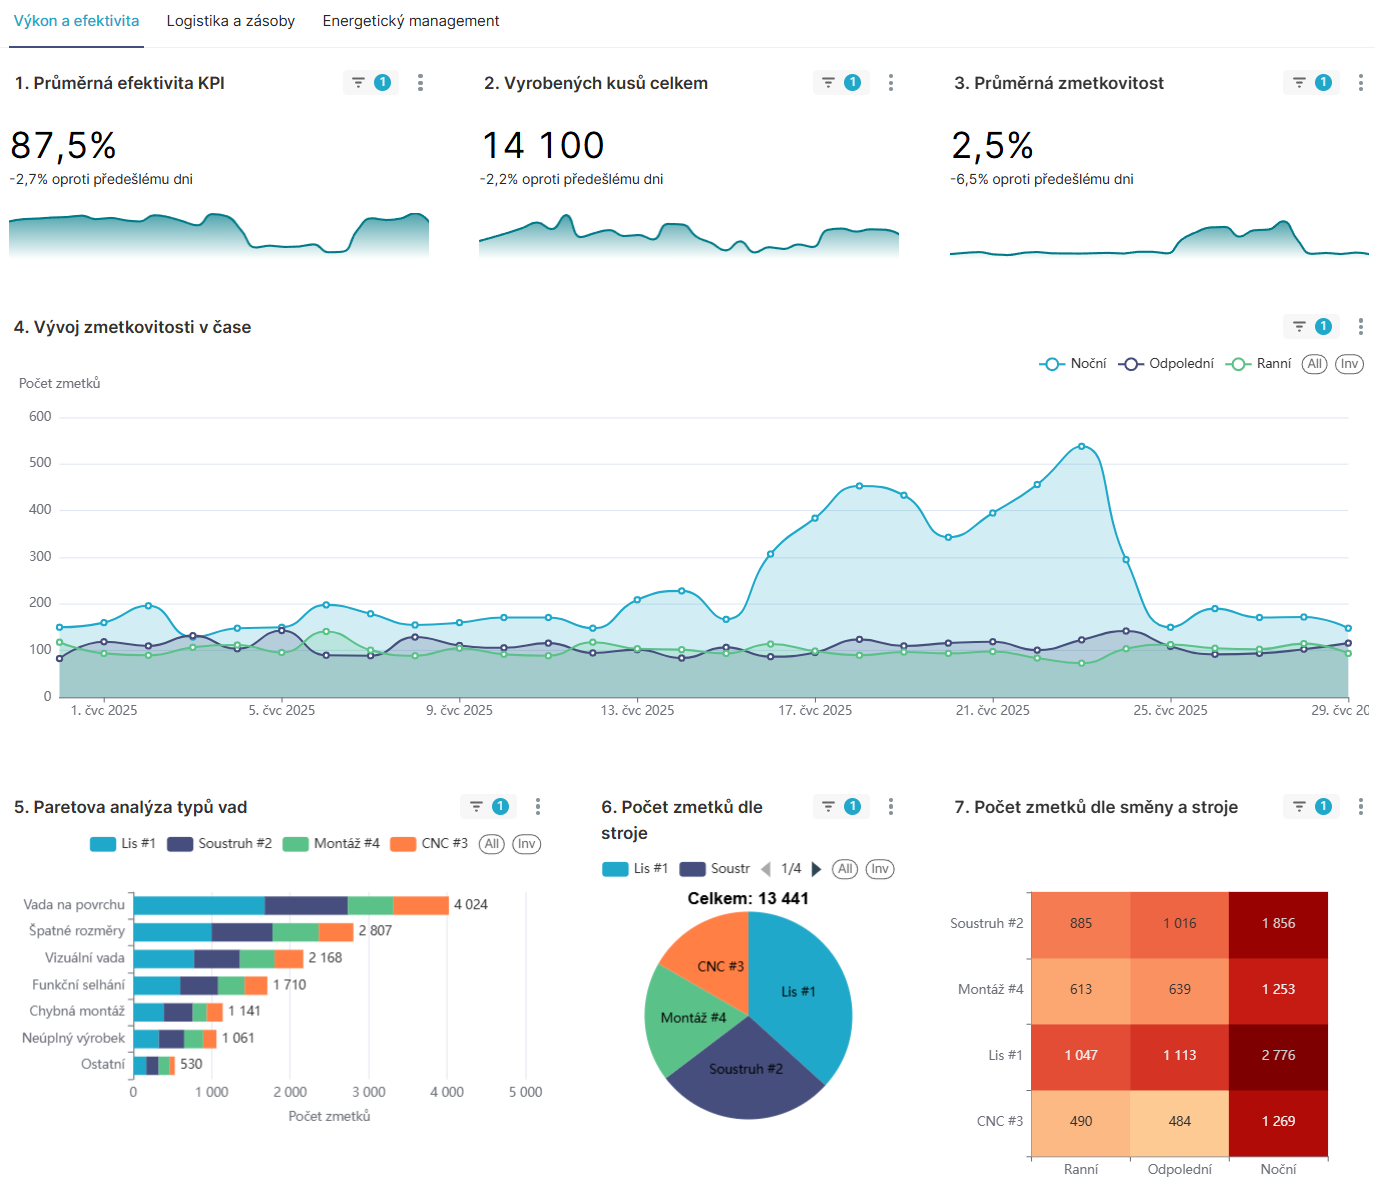
Task: Open options menu on Počet zmetků dle směny
Action: click(1360, 806)
